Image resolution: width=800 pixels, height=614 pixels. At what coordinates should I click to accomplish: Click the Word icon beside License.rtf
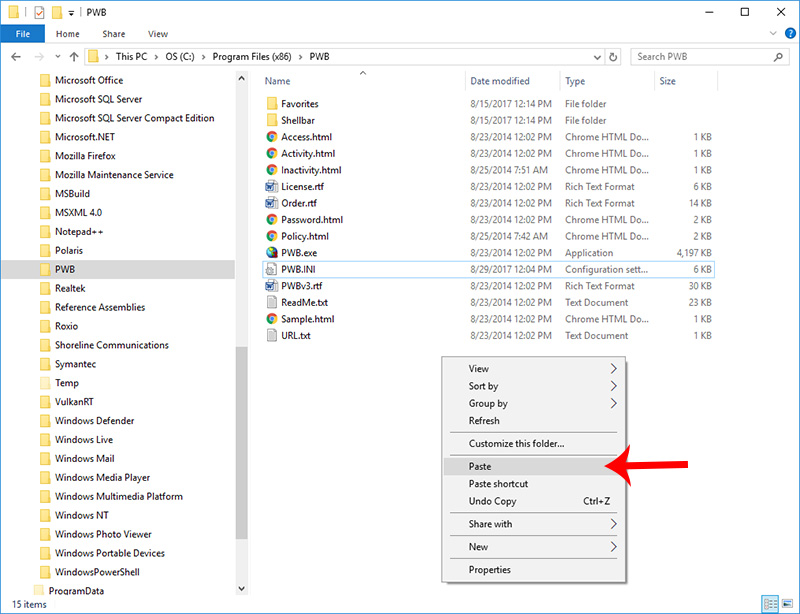[x=272, y=186]
